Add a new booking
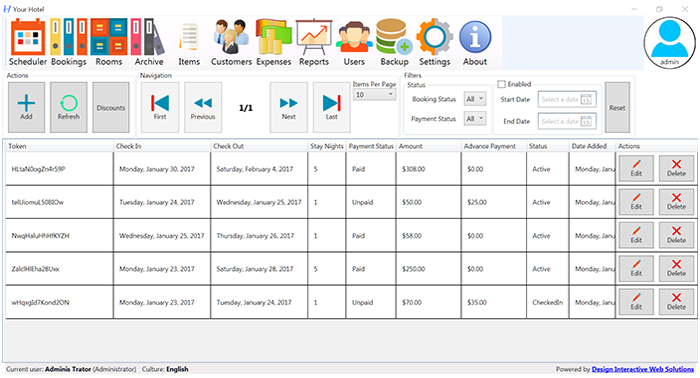Screen dimensions: 700x378 click(x=26, y=107)
